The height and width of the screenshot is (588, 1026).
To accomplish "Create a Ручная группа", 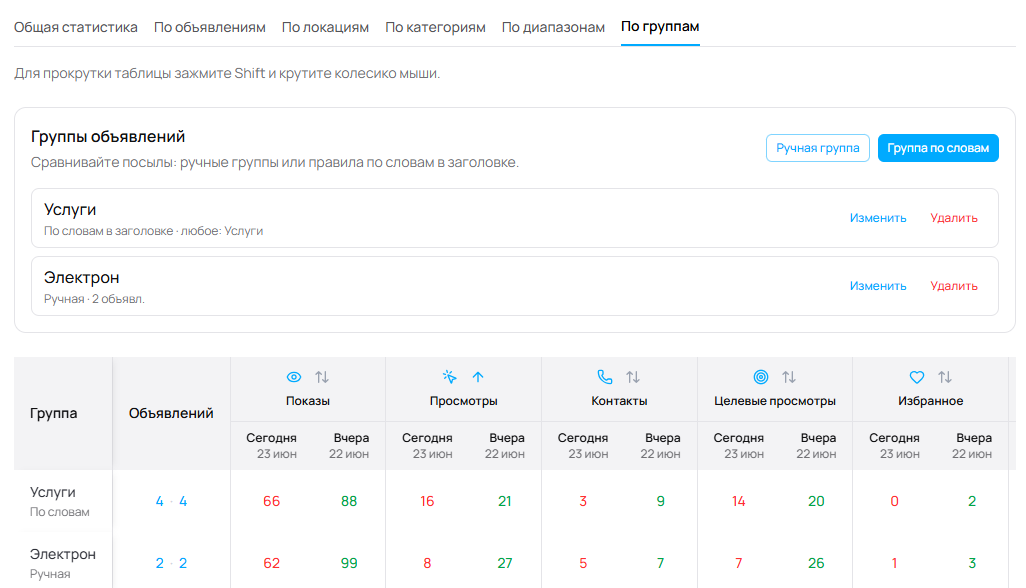I will [x=818, y=148].
